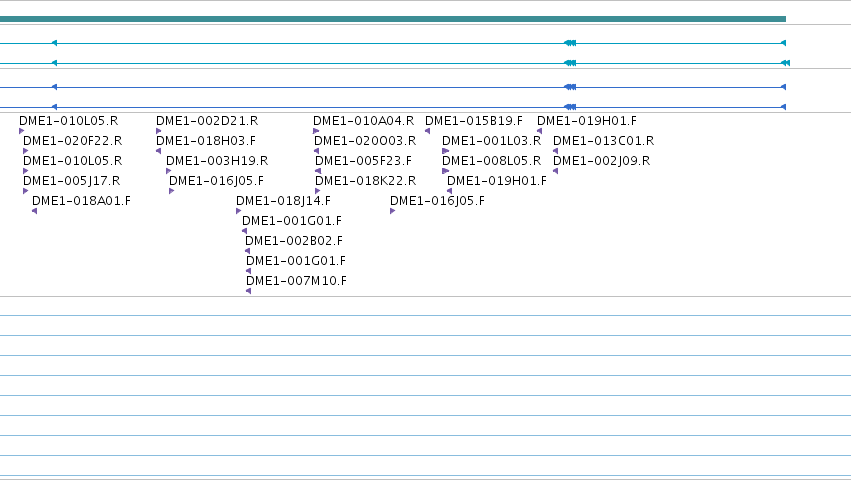
Task: Select the DME1-018H03.F feature label
Action: coord(206,141)
